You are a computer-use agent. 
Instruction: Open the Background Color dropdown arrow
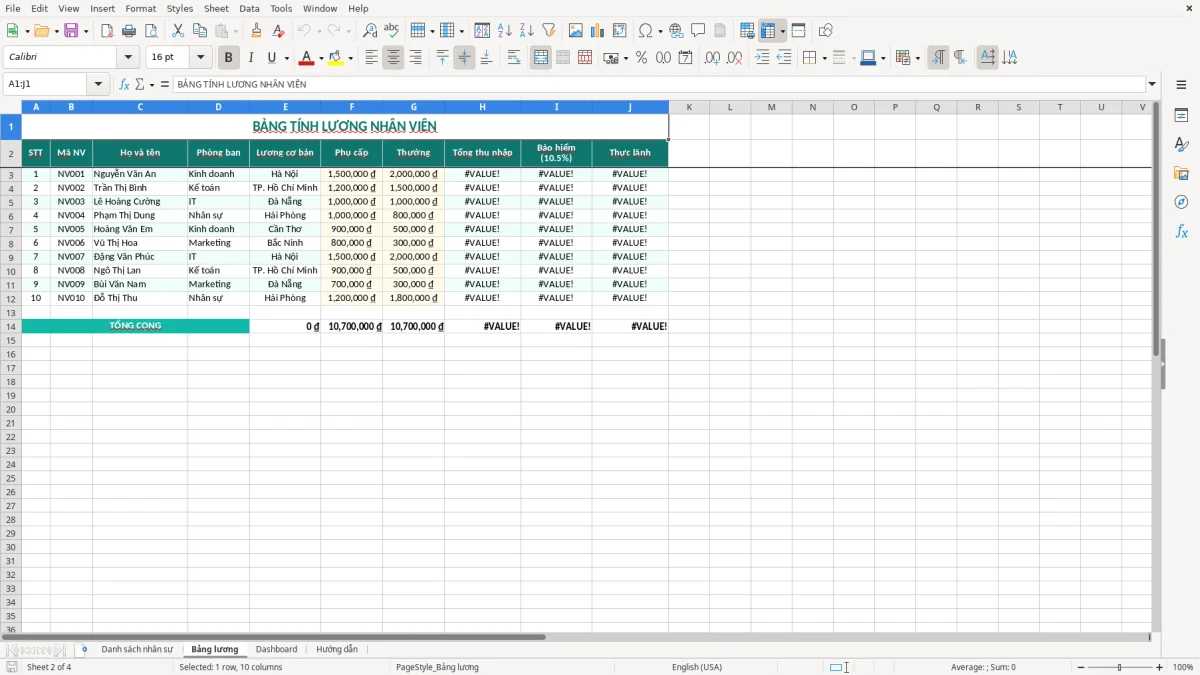coord(350,58)
